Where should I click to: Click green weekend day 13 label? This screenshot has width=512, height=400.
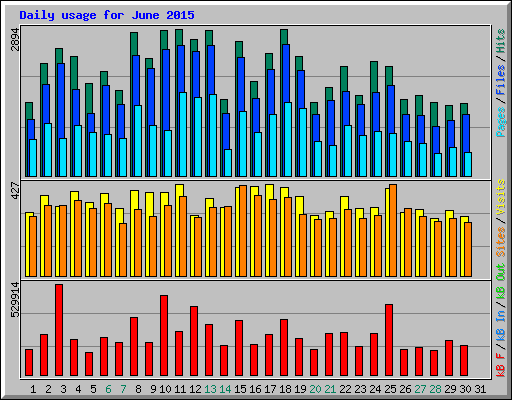(210, 389)
